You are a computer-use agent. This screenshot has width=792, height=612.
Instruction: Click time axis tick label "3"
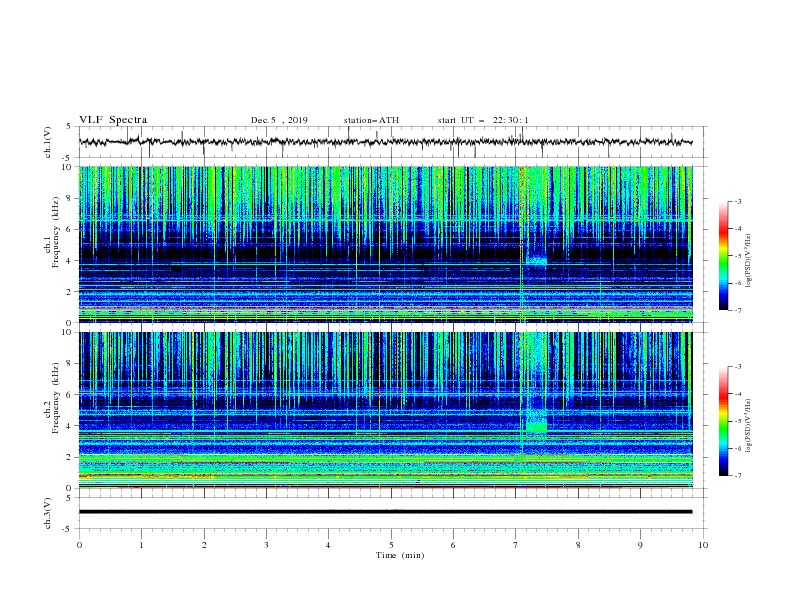[266, 545]
